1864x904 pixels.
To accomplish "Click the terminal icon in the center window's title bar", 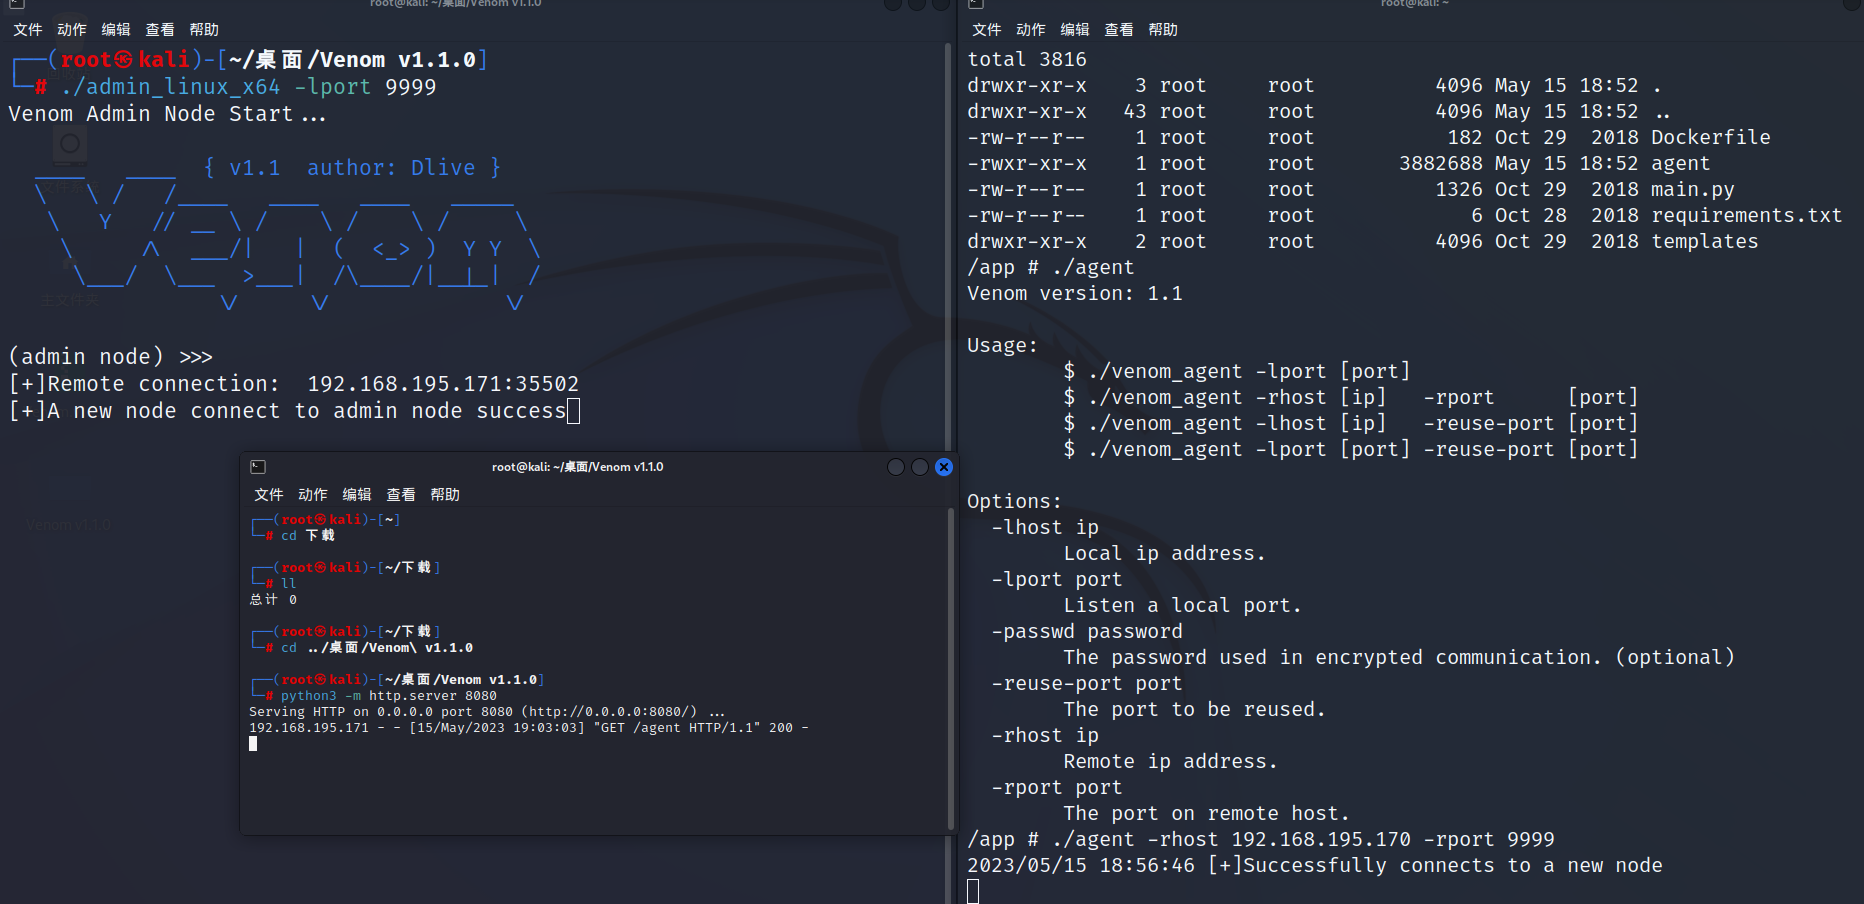I will (259, 466).
